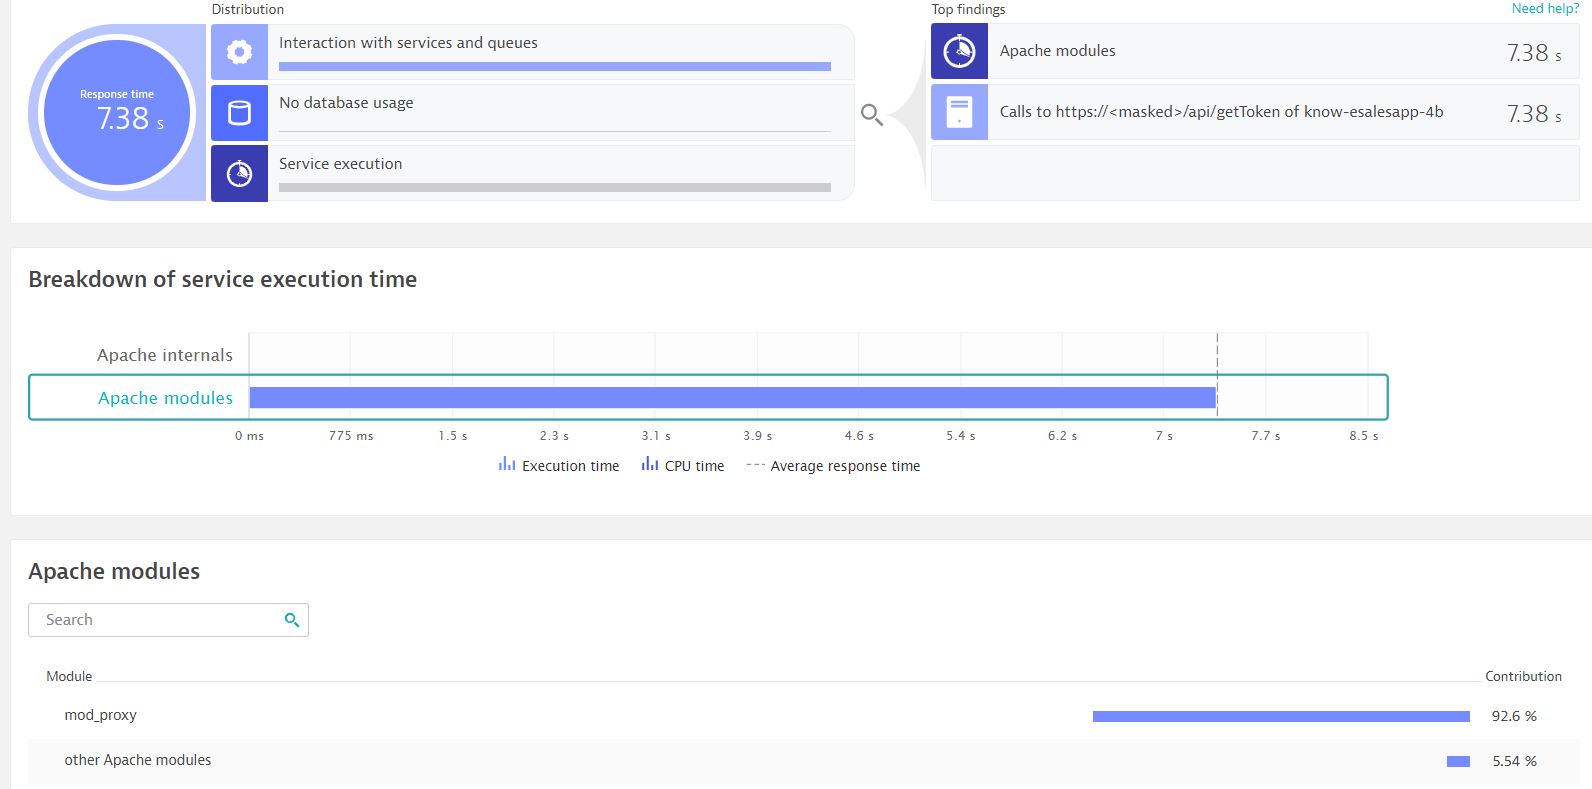
Task: Toggle Execution time legend icon
Action: click(x=507, y=465)
